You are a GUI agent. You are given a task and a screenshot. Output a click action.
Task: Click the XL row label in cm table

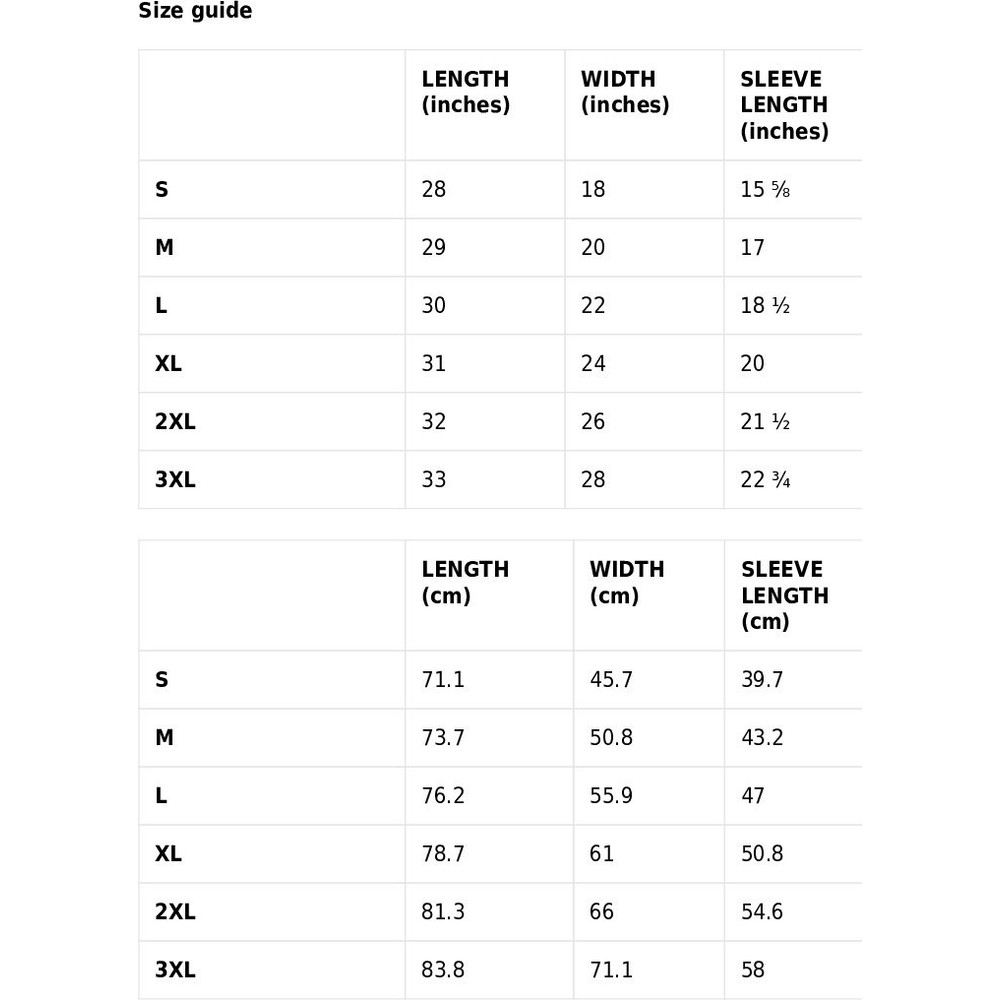(168, 854)
